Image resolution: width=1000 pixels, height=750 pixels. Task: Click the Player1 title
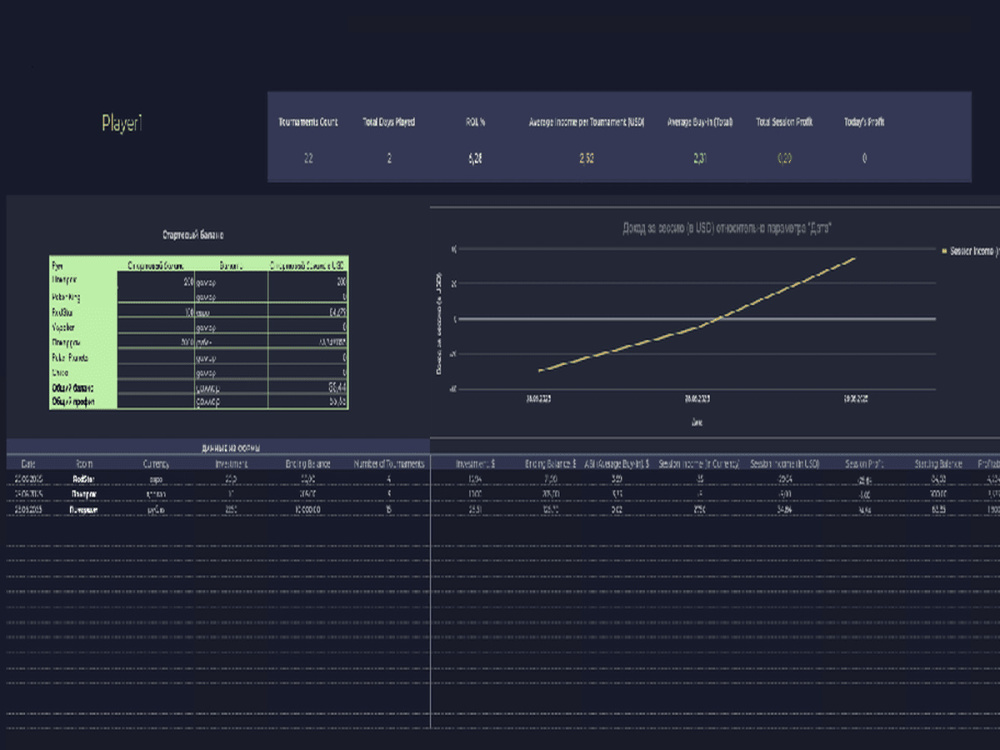pyautogui.click(x=122, y=123)
